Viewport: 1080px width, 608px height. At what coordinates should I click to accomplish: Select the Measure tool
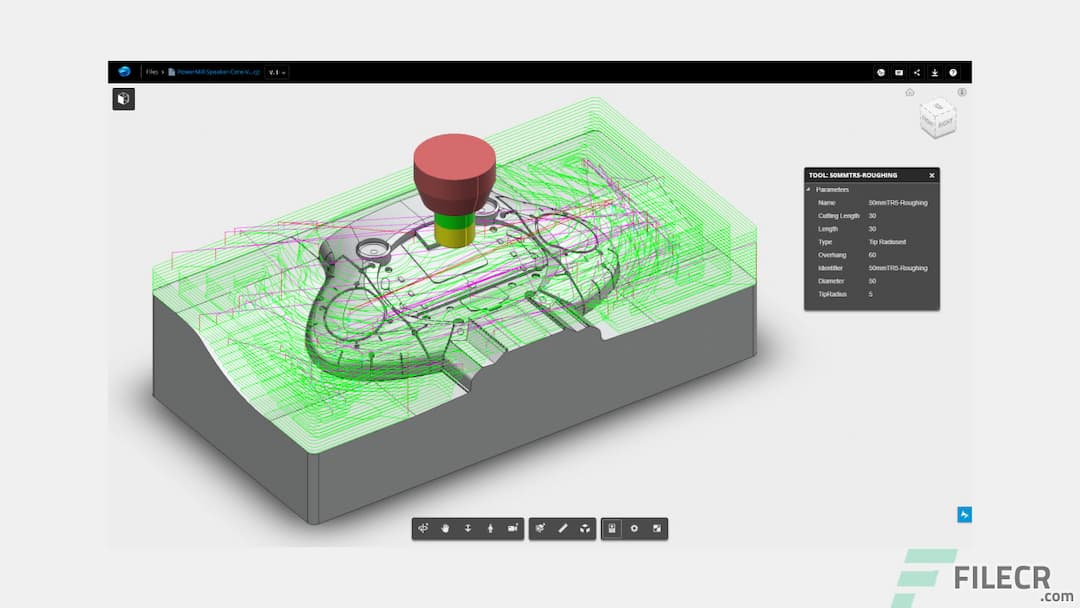pyautogui.click(x=565, y=529)
